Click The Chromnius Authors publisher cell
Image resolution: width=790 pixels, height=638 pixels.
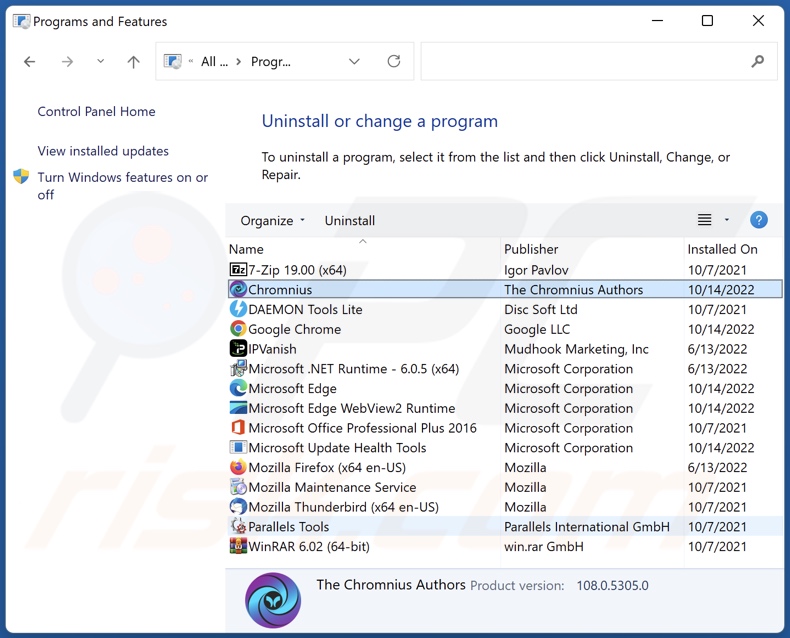click(573, 289)
